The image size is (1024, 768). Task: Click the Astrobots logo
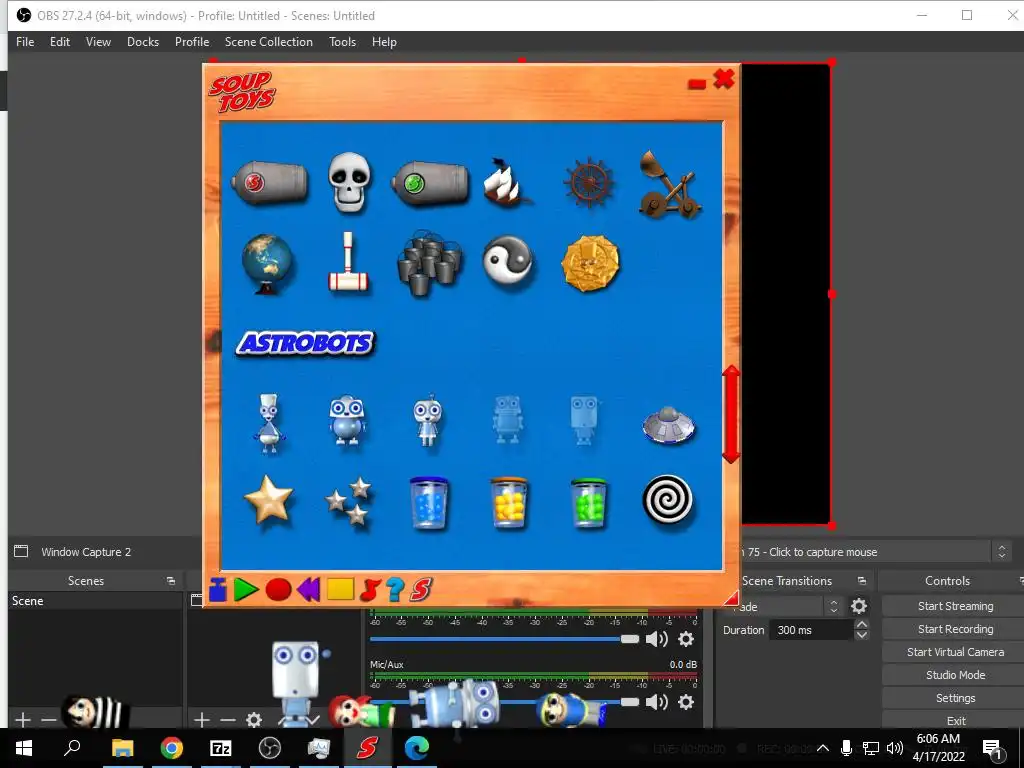306,343
